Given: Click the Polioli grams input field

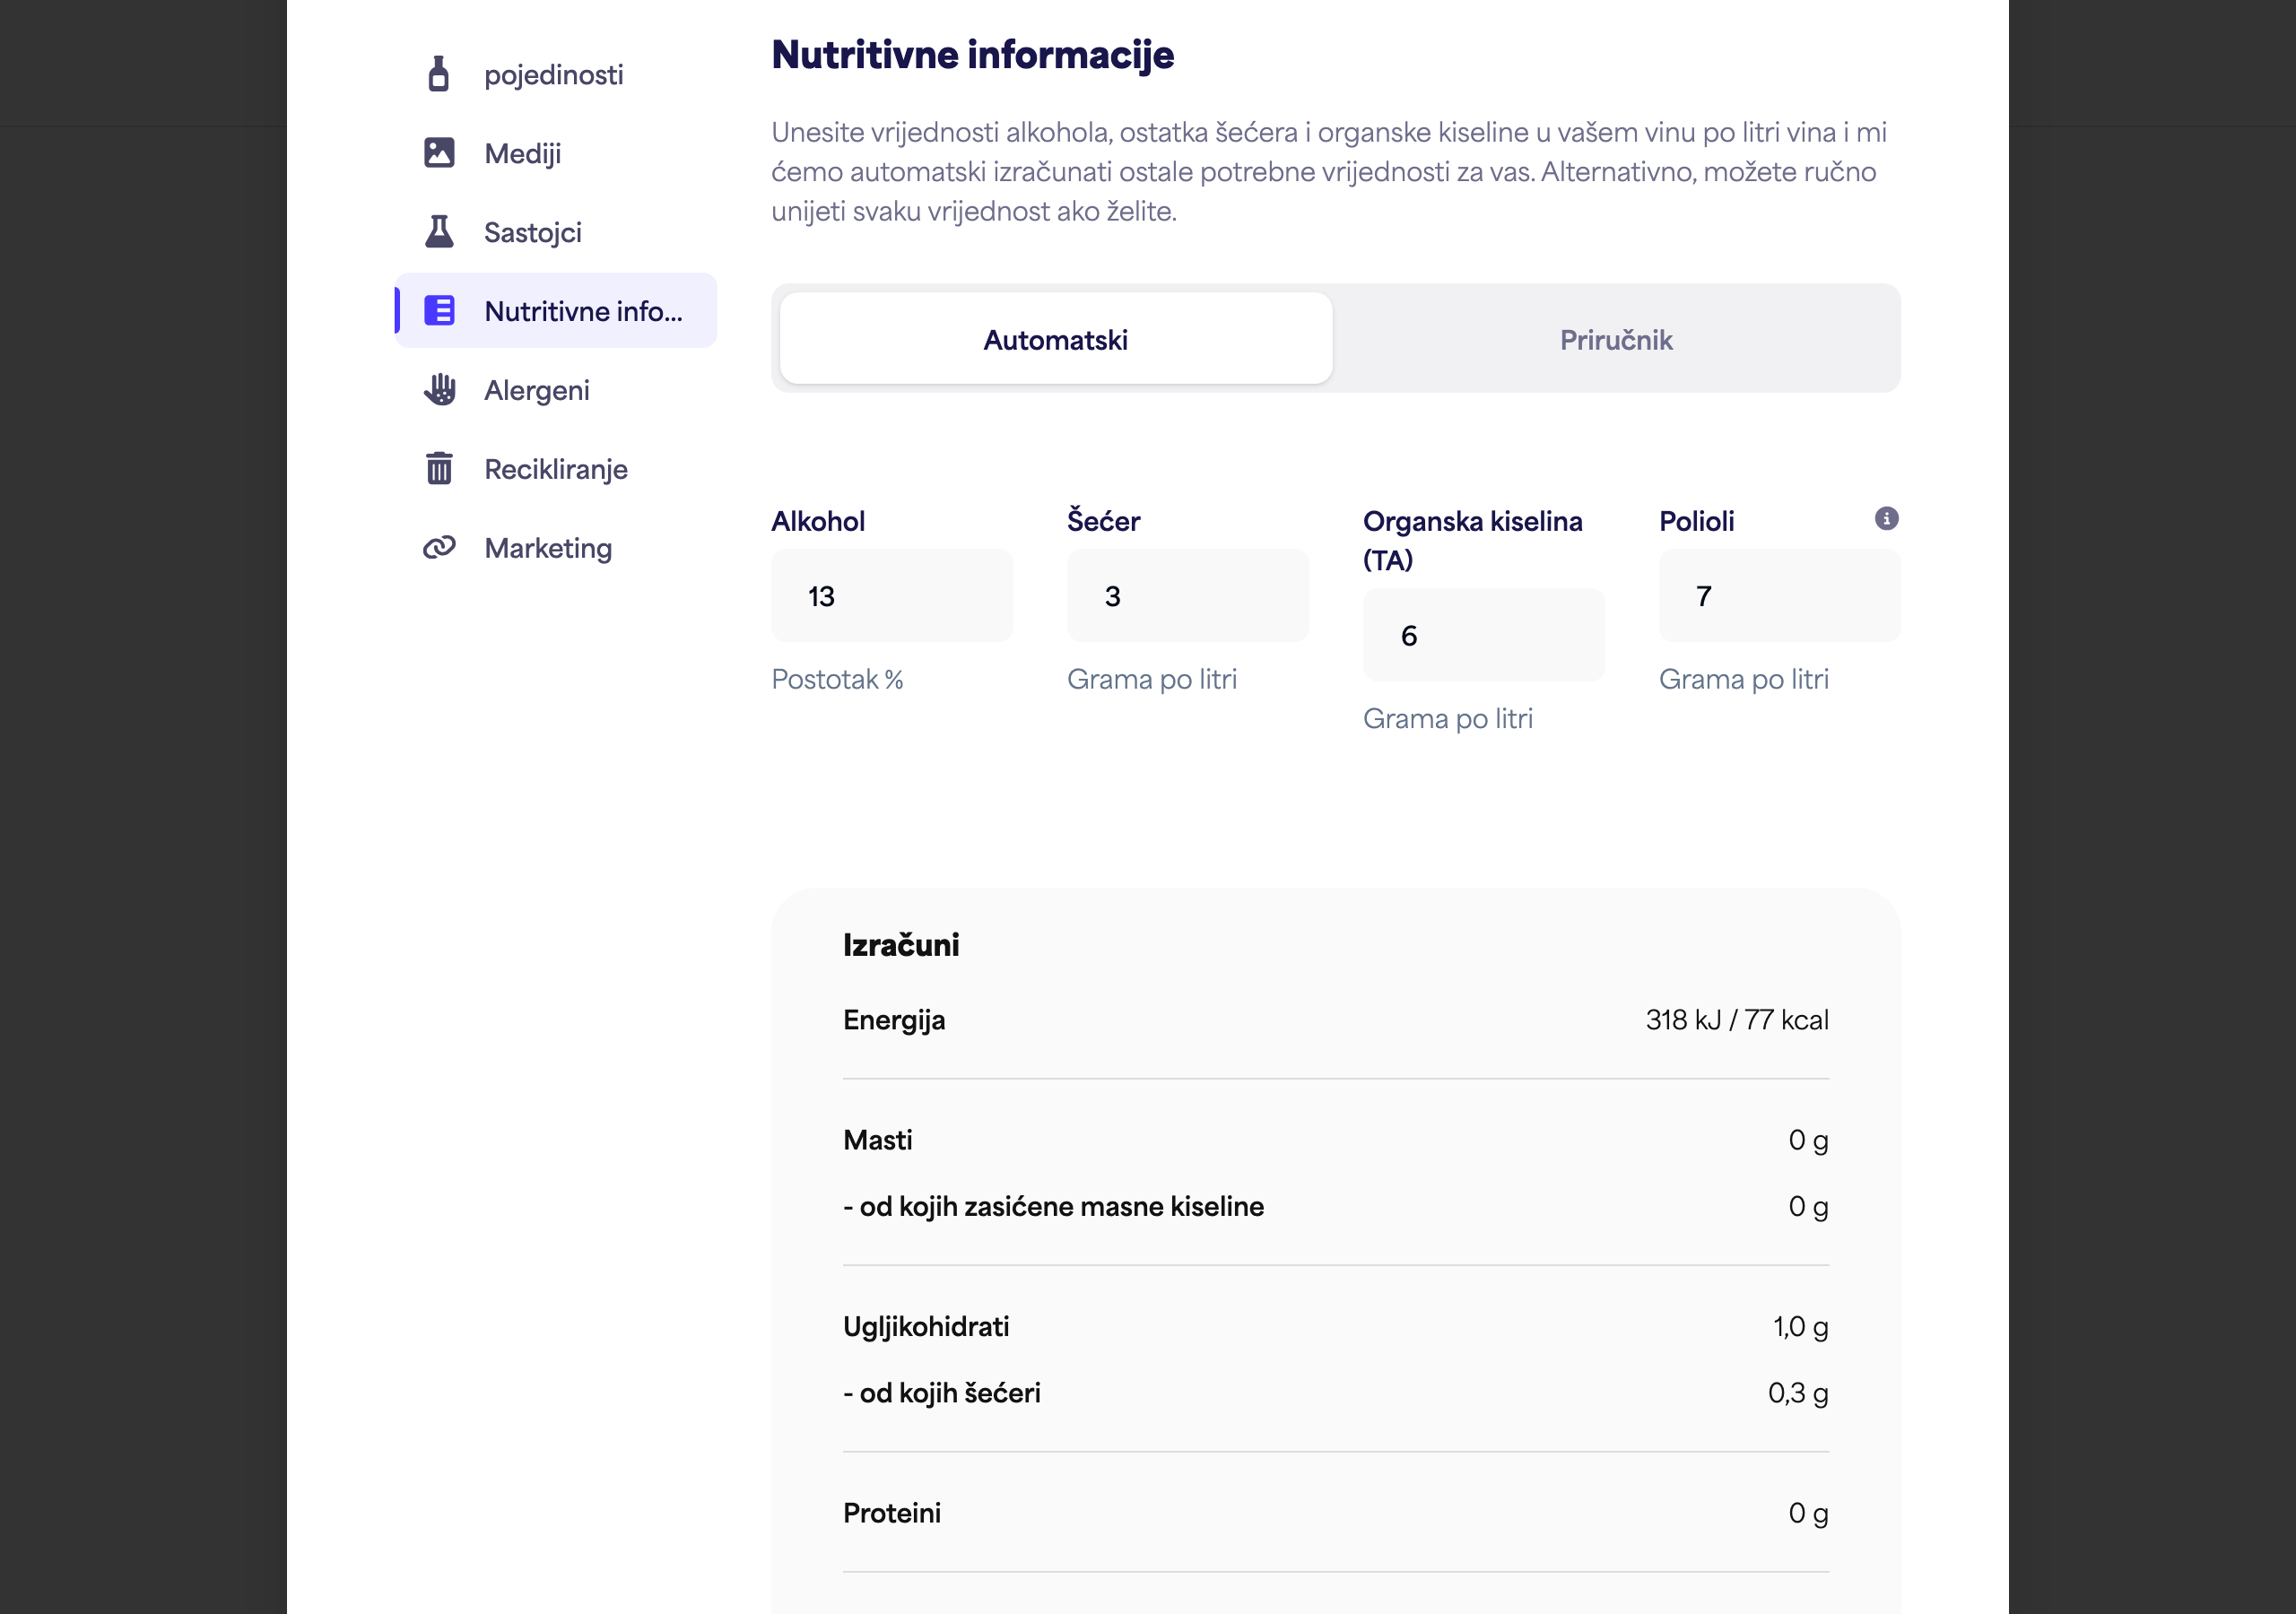Looking at the screenshot, I should pos(1780,596).
